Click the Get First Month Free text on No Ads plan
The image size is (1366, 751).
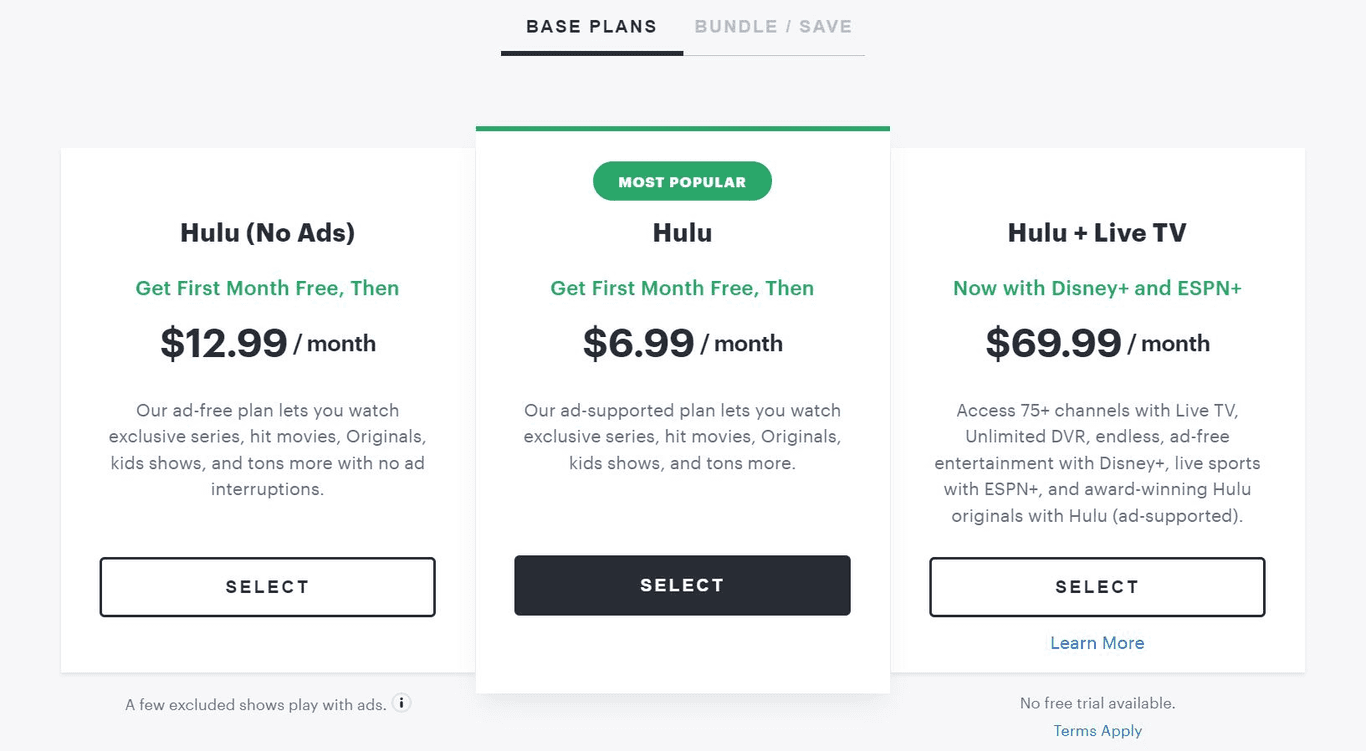pos(267,288)
